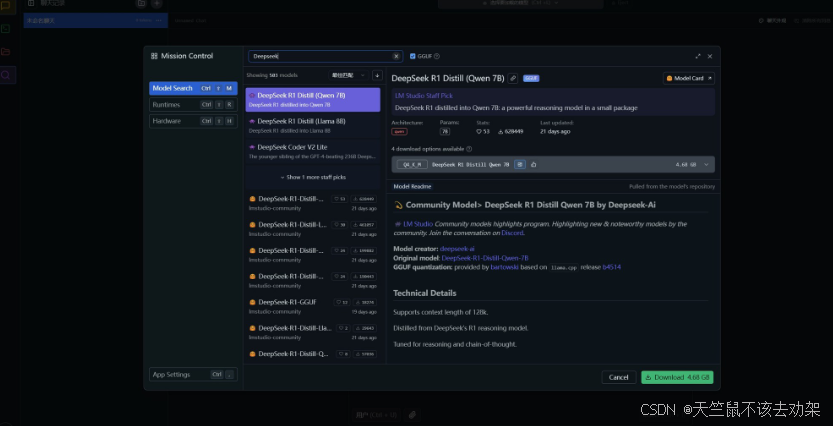Click help icon beside download options available
Viewport: 833px width, 426px height.
pos(469,149)
